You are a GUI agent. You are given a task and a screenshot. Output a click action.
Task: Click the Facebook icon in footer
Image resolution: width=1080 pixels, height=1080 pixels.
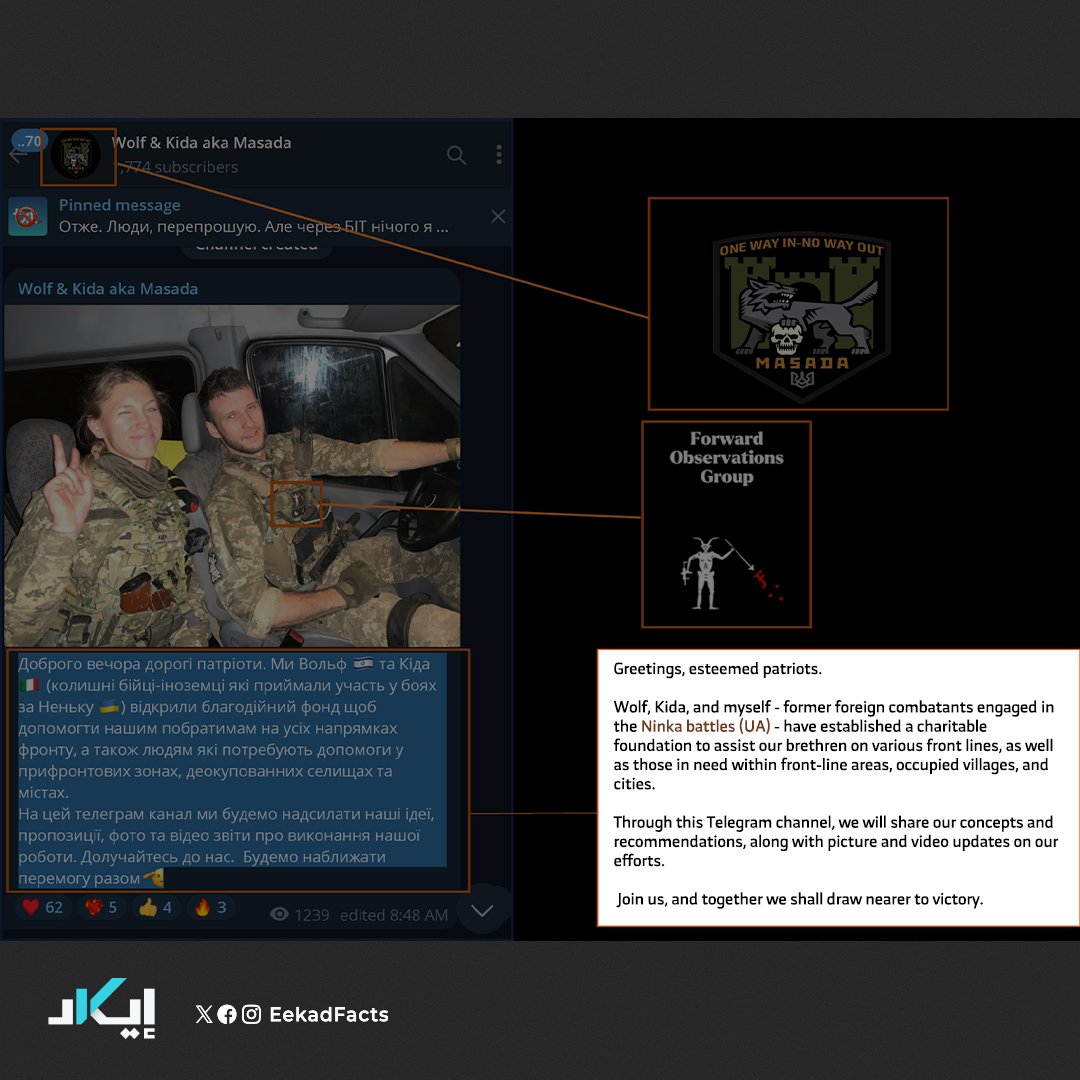pos(227,1014)
